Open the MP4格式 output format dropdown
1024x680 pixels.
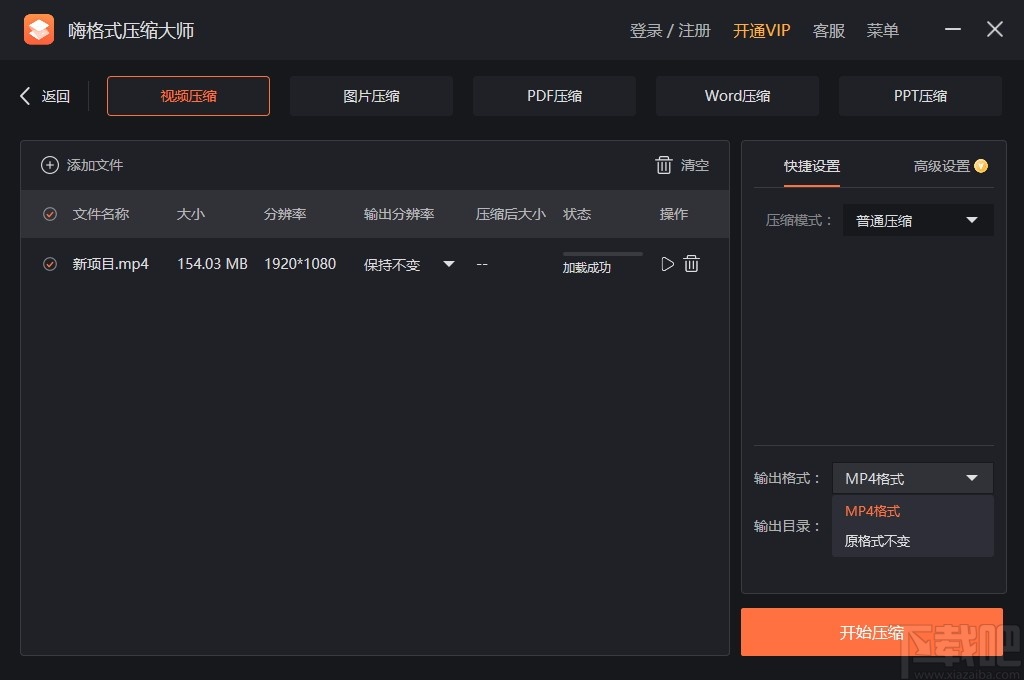click(x=911, y=478)
